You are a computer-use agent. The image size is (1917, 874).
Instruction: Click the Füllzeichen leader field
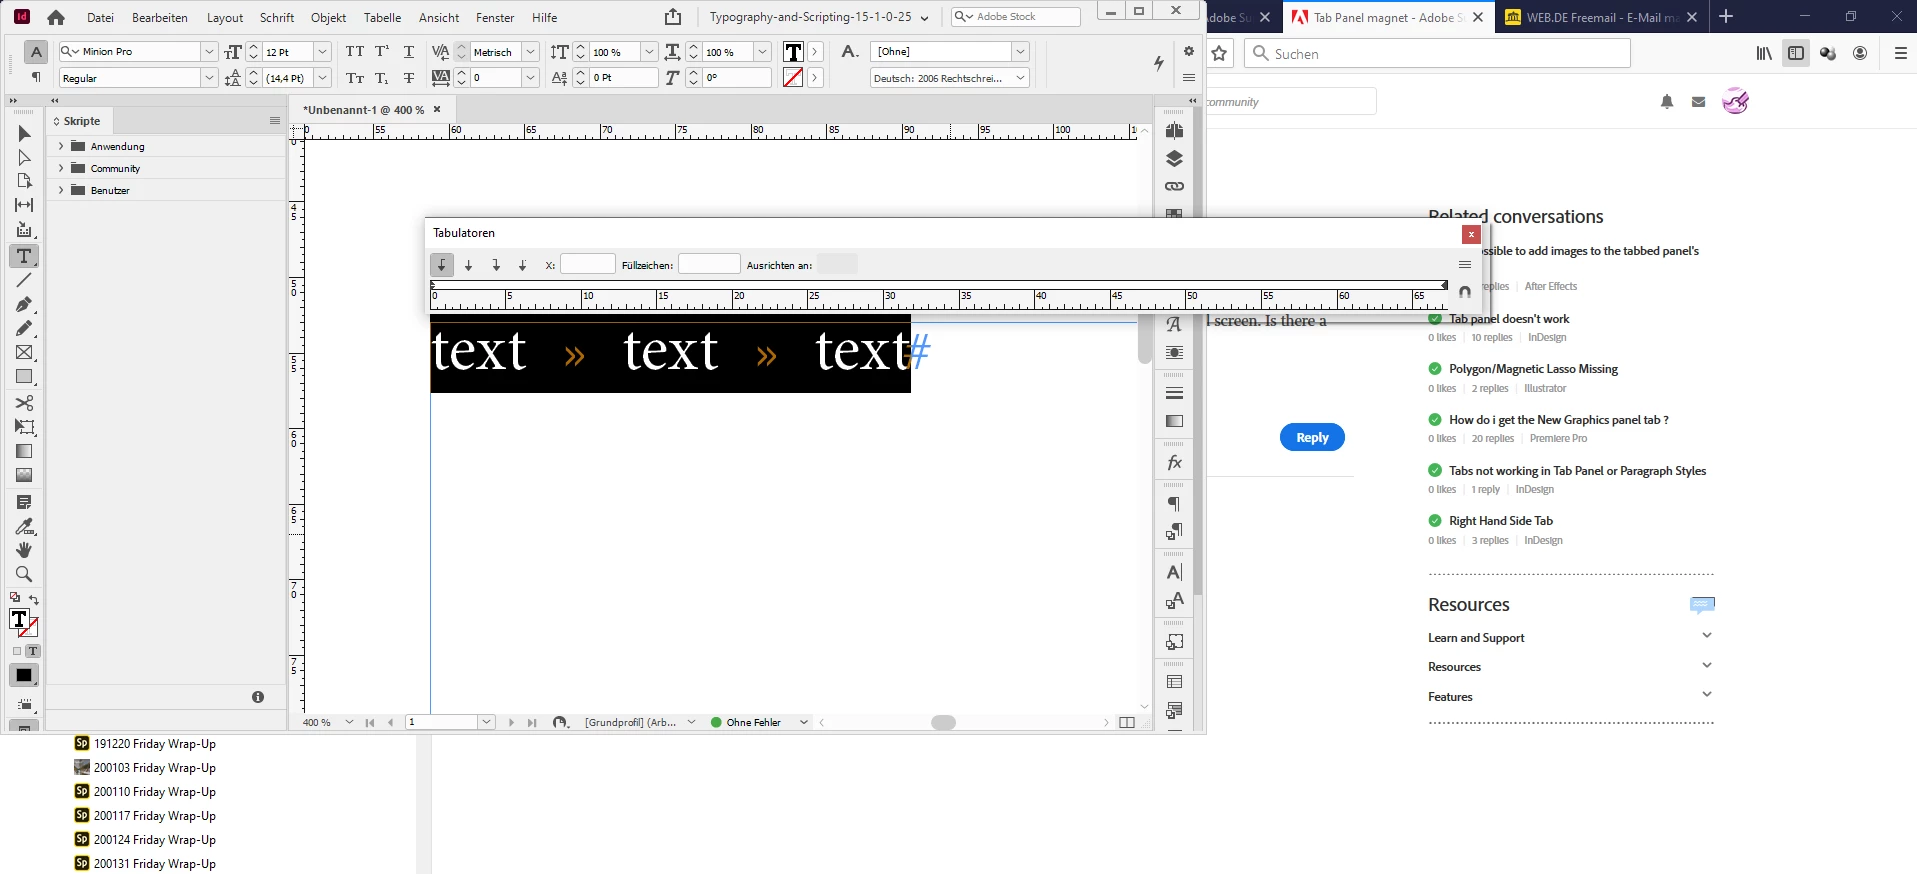709,264
